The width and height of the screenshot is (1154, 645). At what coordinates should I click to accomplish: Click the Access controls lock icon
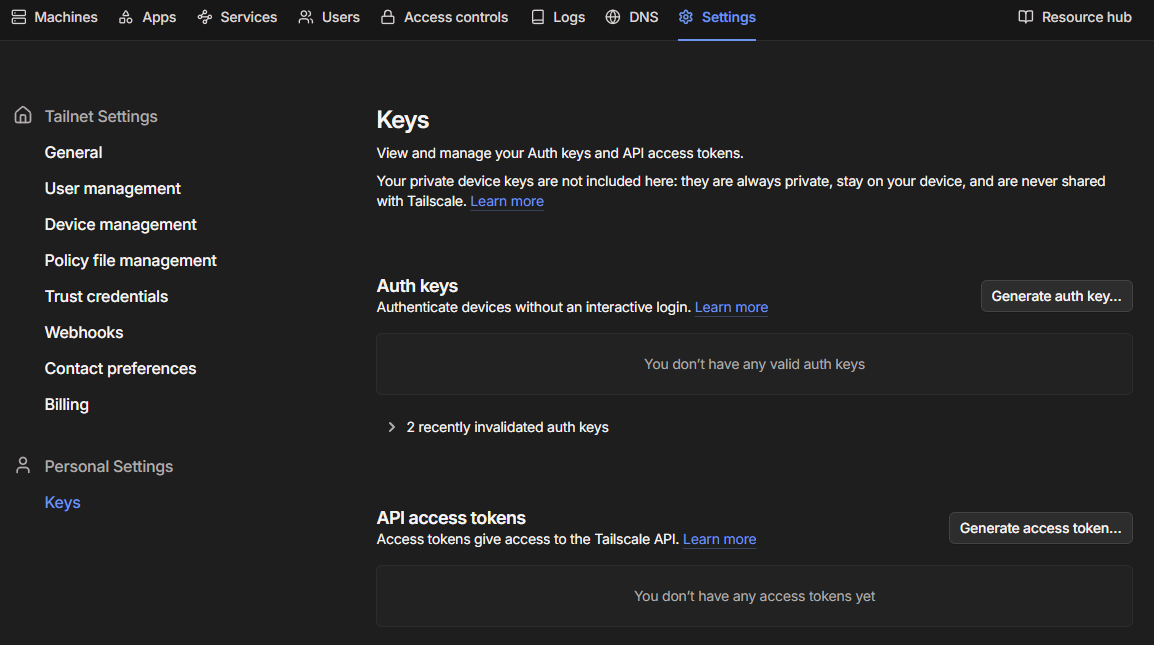point(388,17)
